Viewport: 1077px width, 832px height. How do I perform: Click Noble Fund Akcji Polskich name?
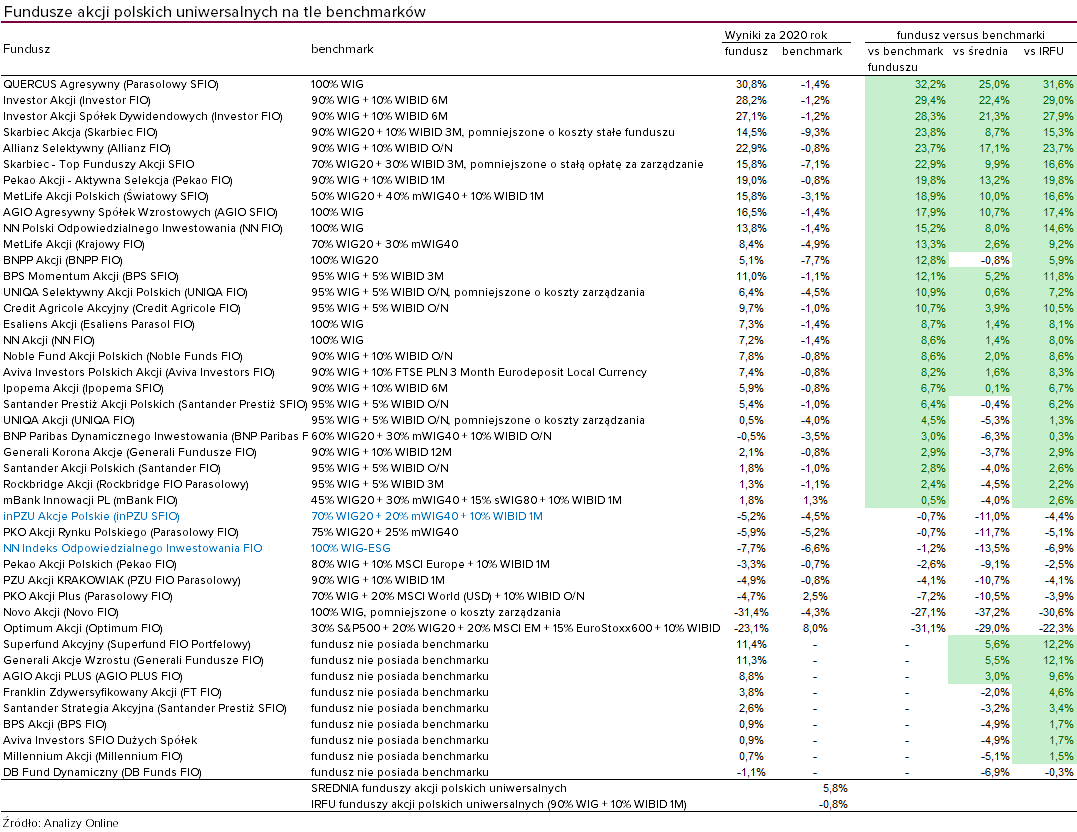(x=123, y=356)
